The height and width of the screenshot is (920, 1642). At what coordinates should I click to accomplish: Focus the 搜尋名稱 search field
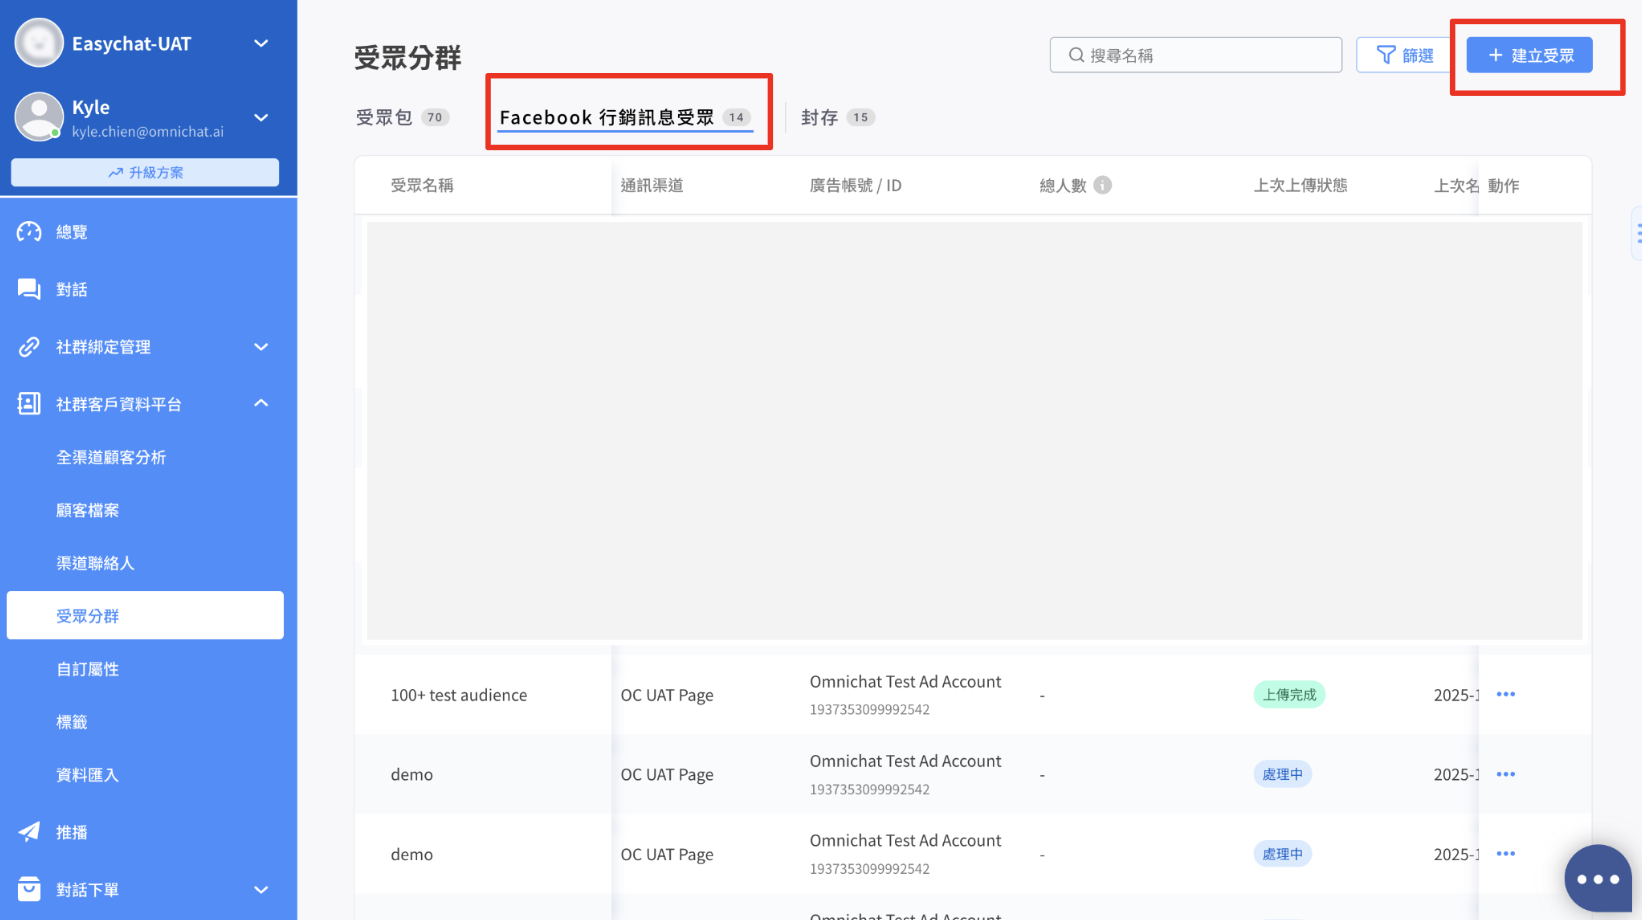pos(1195,55)
